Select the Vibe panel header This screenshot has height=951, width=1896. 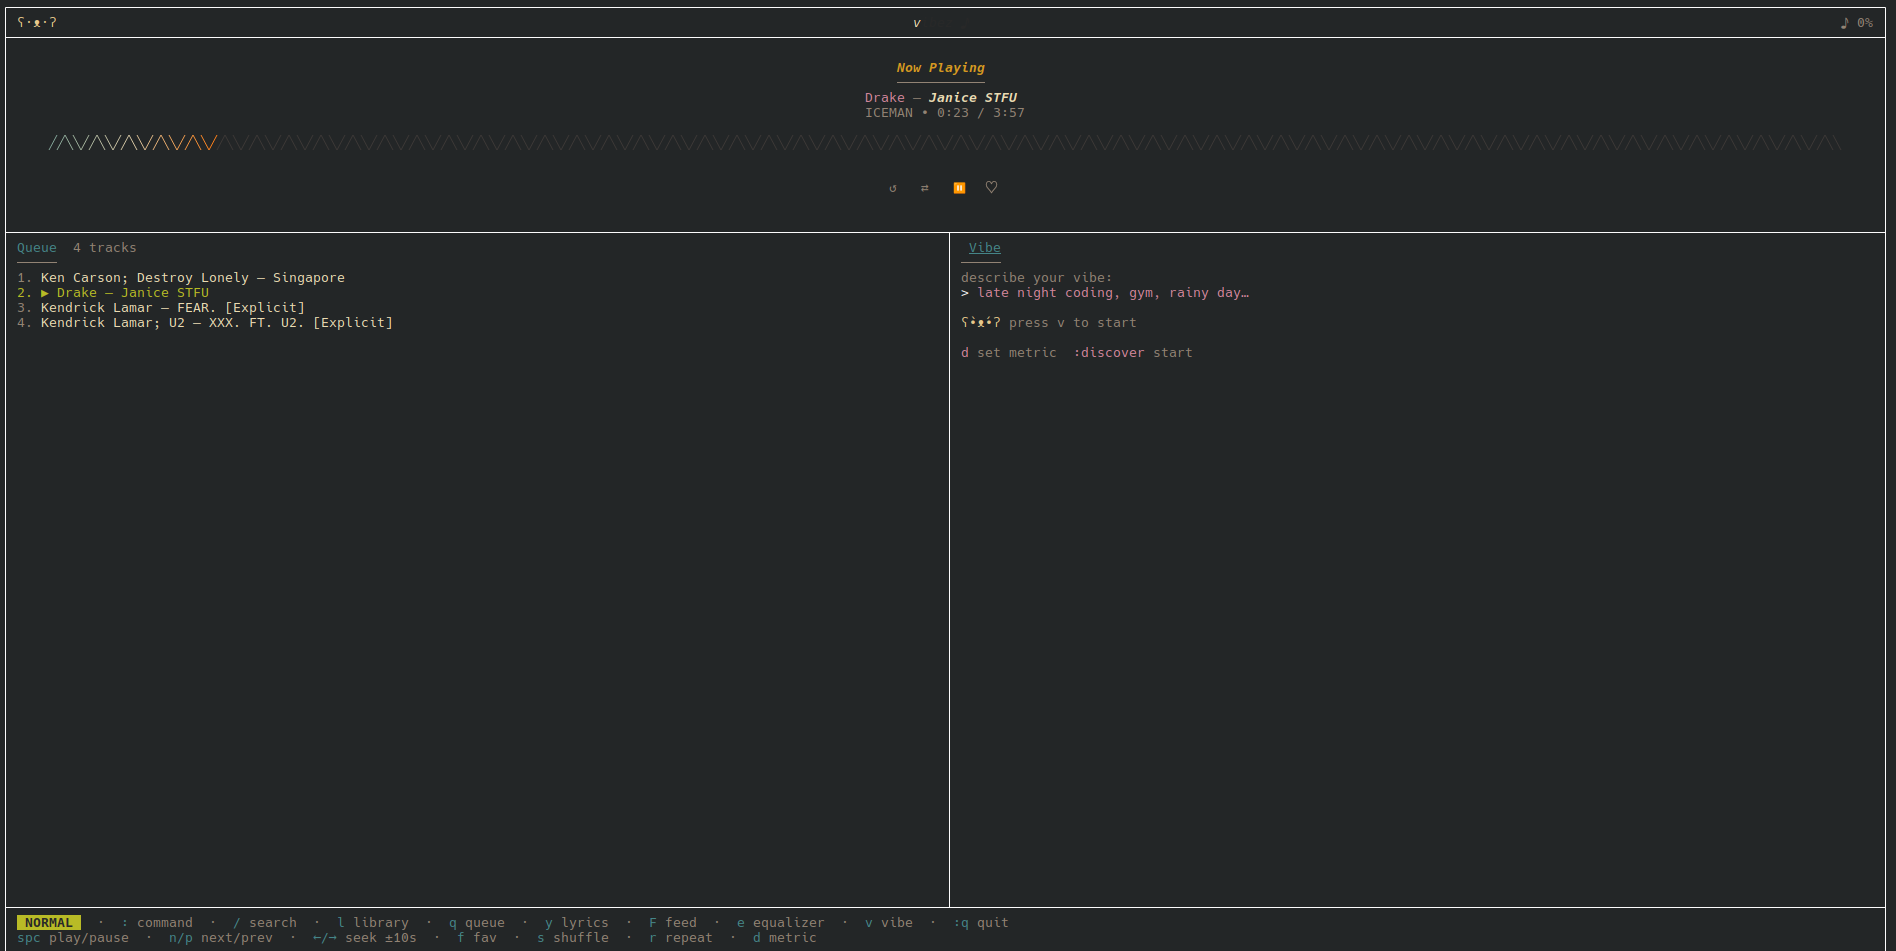pyautogui.click(x=985, y=248)
